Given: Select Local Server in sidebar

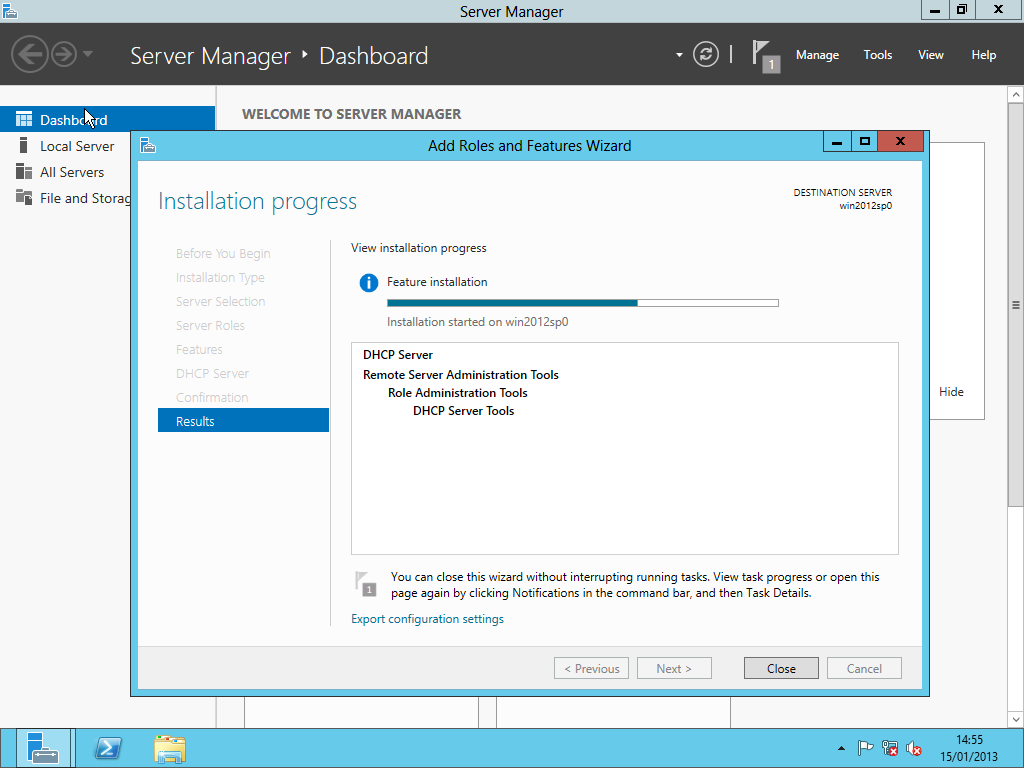Looking at the screenshot, I should coord(77,146).
